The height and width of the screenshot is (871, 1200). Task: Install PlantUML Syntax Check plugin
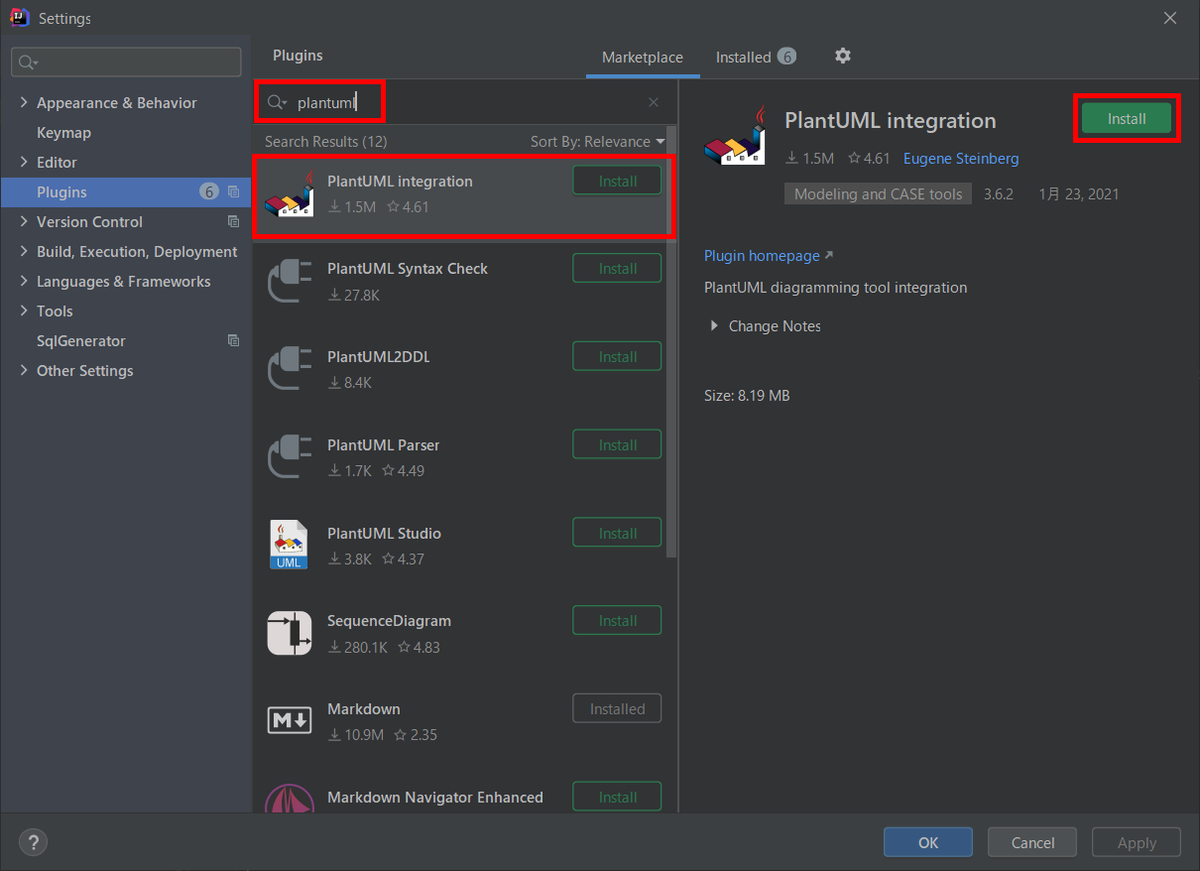617,268
